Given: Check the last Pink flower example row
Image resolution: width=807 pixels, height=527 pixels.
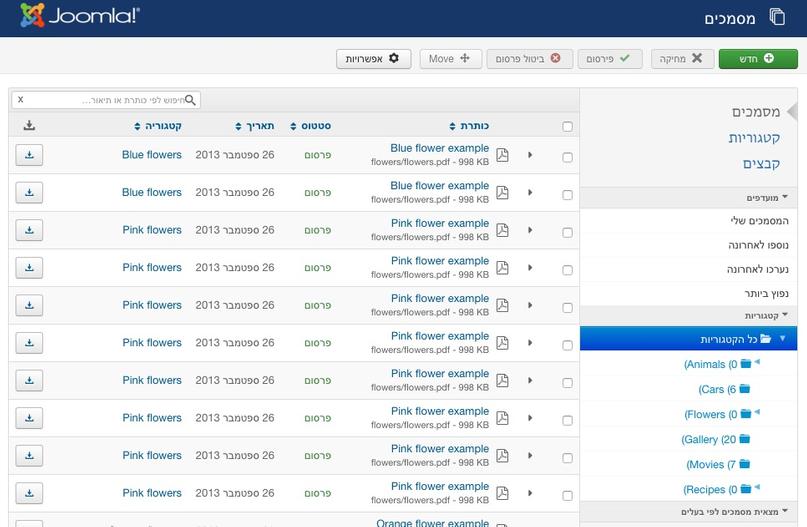Looking at the screenshot, I should tap(567, 496).
